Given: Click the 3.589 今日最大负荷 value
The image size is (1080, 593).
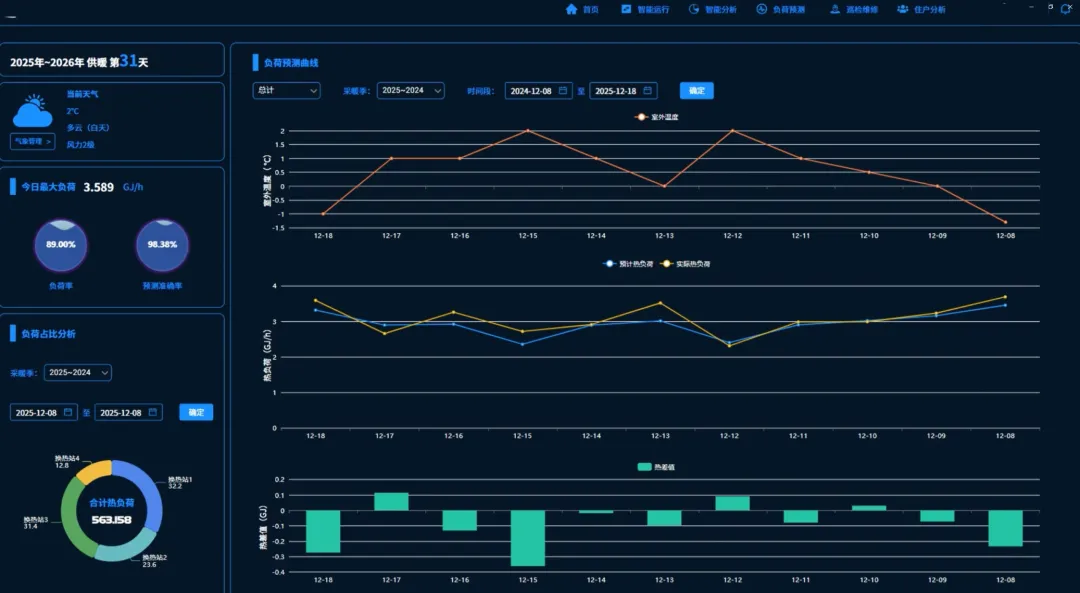Looking at the screenshot, I should pyautogui.click(x=98, y=187).
